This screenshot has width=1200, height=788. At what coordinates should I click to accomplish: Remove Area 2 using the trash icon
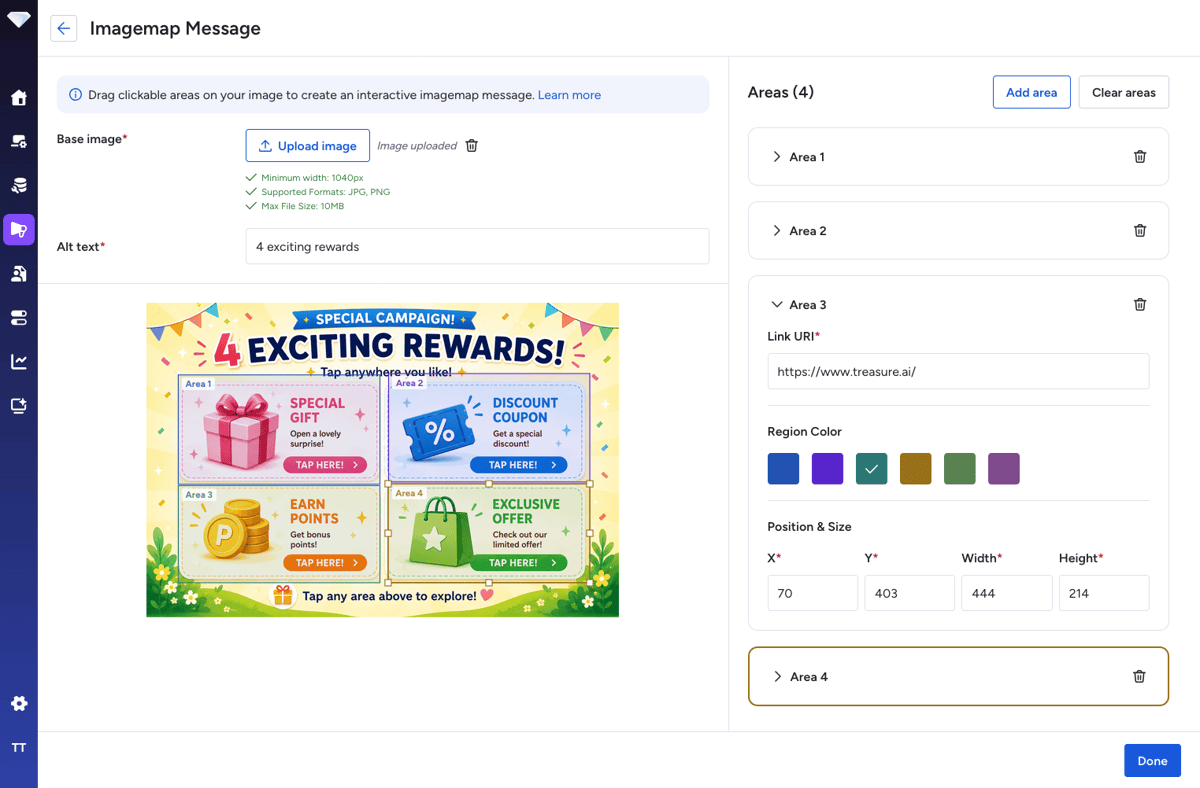point(1140,231)
